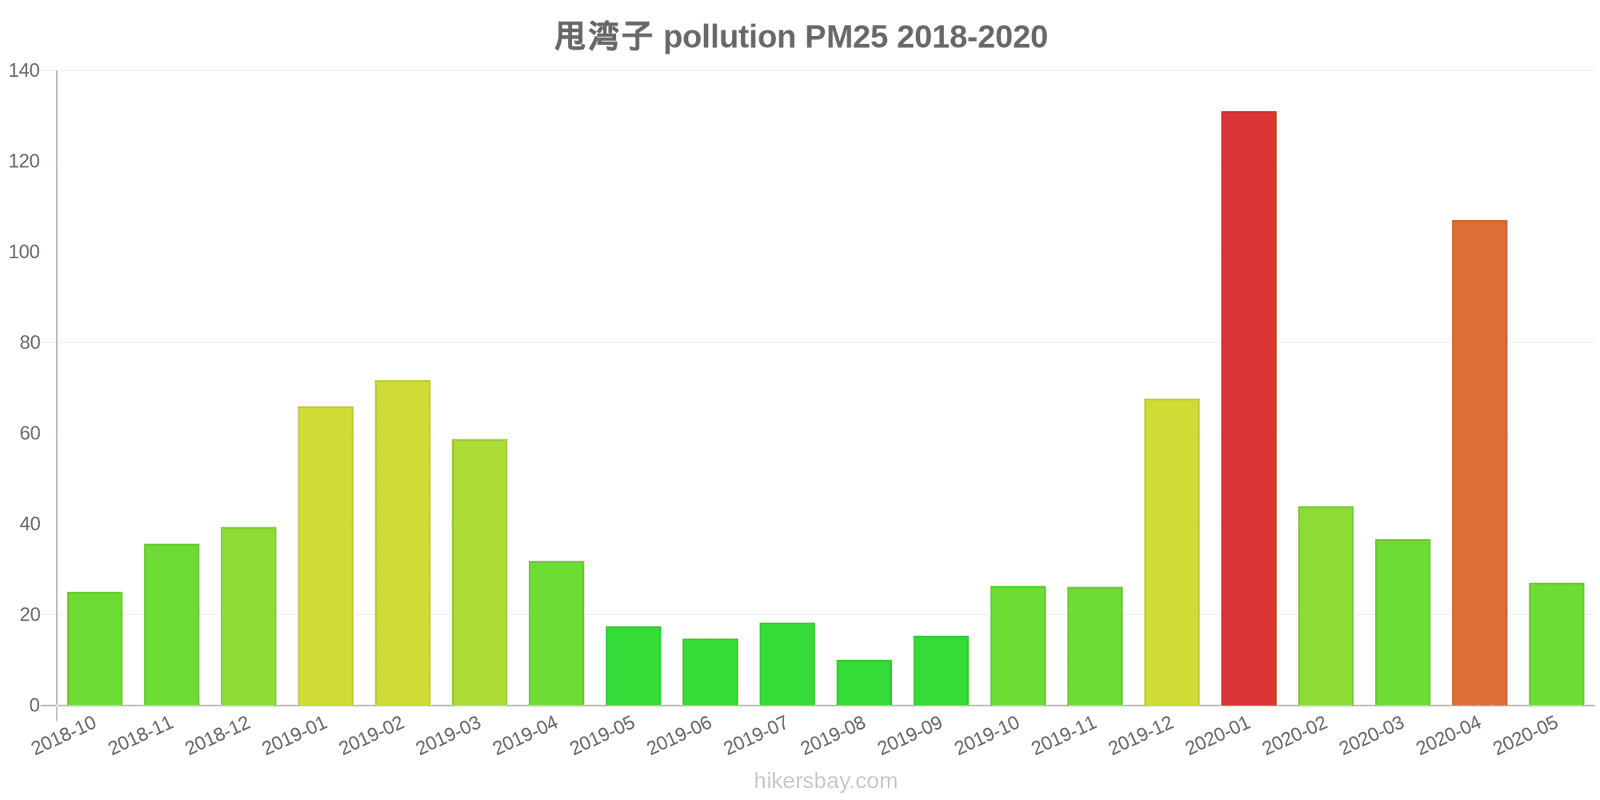This screenshot has height=800, width=1600.
Task: Select the 2019-01 bar
Action: pos(325,556)
